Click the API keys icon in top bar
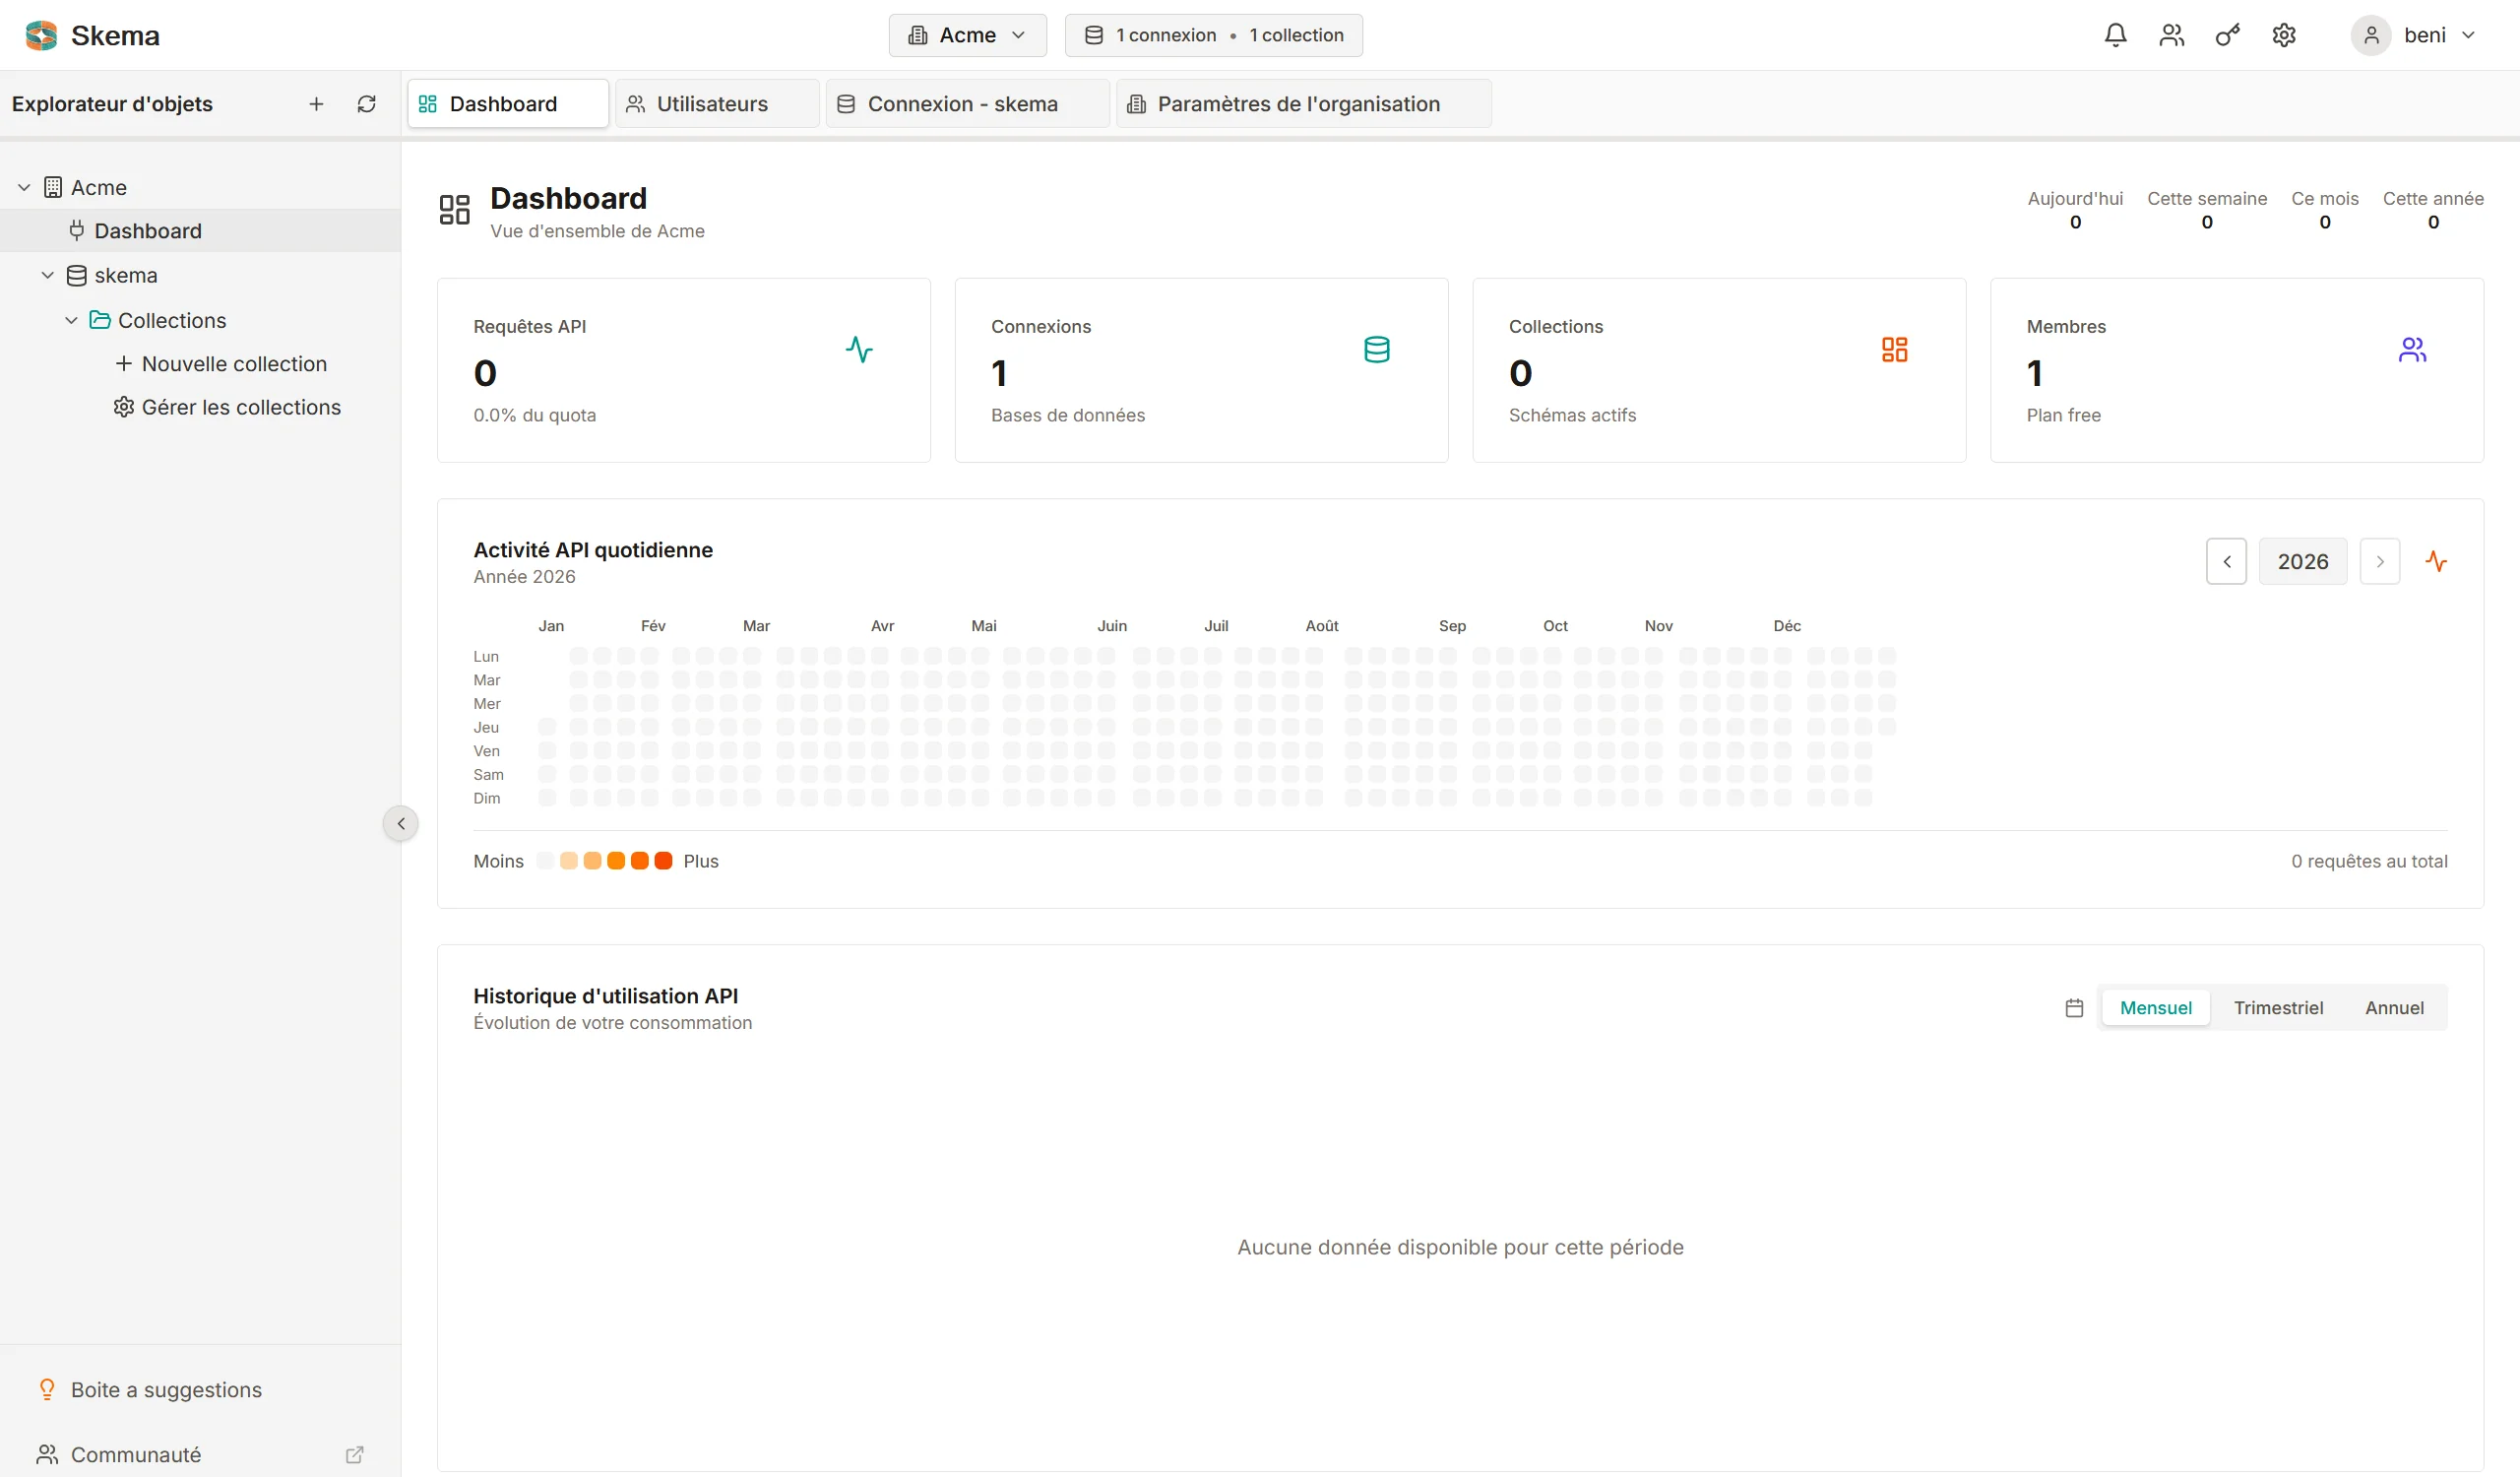Screen dimensions: 2520x1477 (x=2227, y=35)
